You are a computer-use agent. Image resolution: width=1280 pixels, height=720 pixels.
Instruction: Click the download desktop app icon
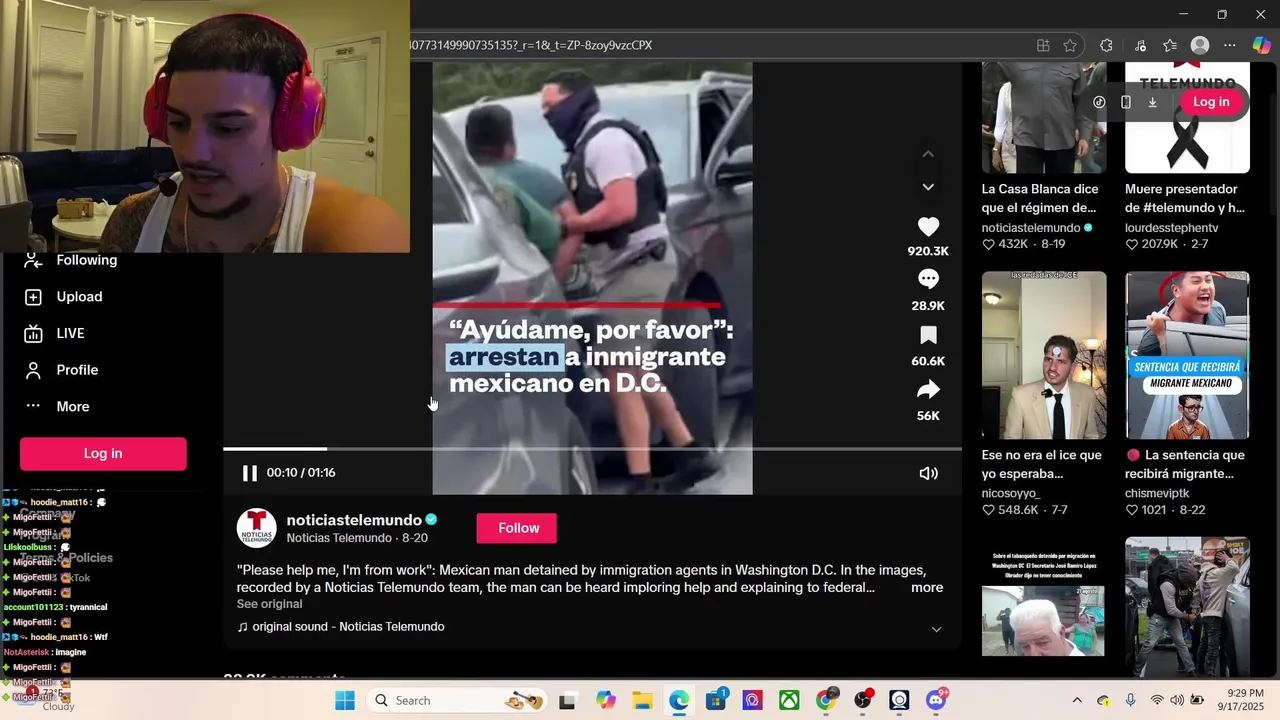tap(1152, 102)
